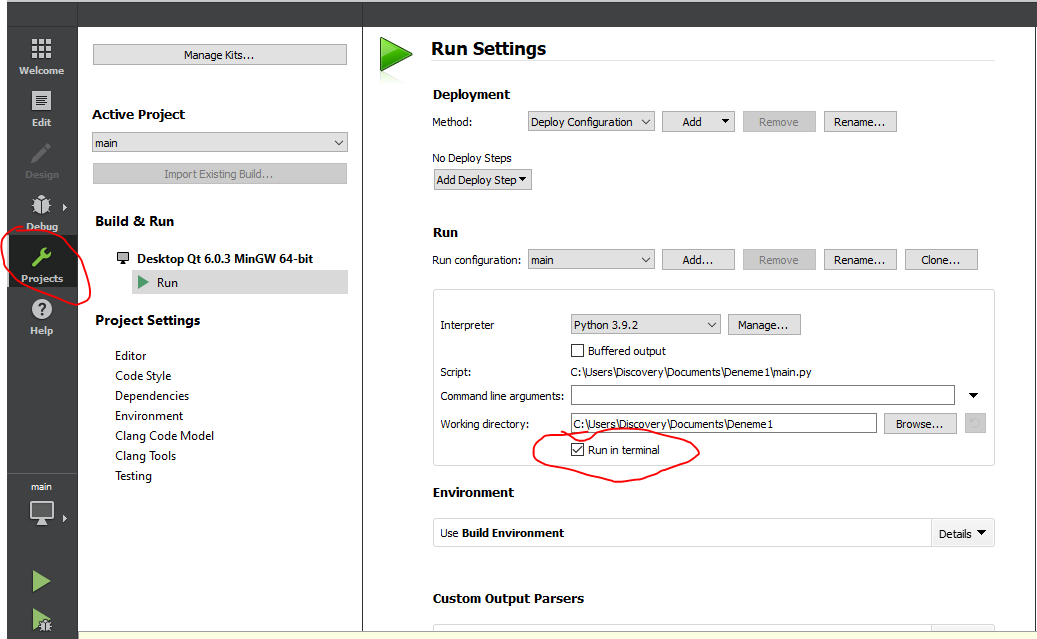Click the deployment Remove button
The width and height of the screenshot is (1037, 639).
coord(779,122)
